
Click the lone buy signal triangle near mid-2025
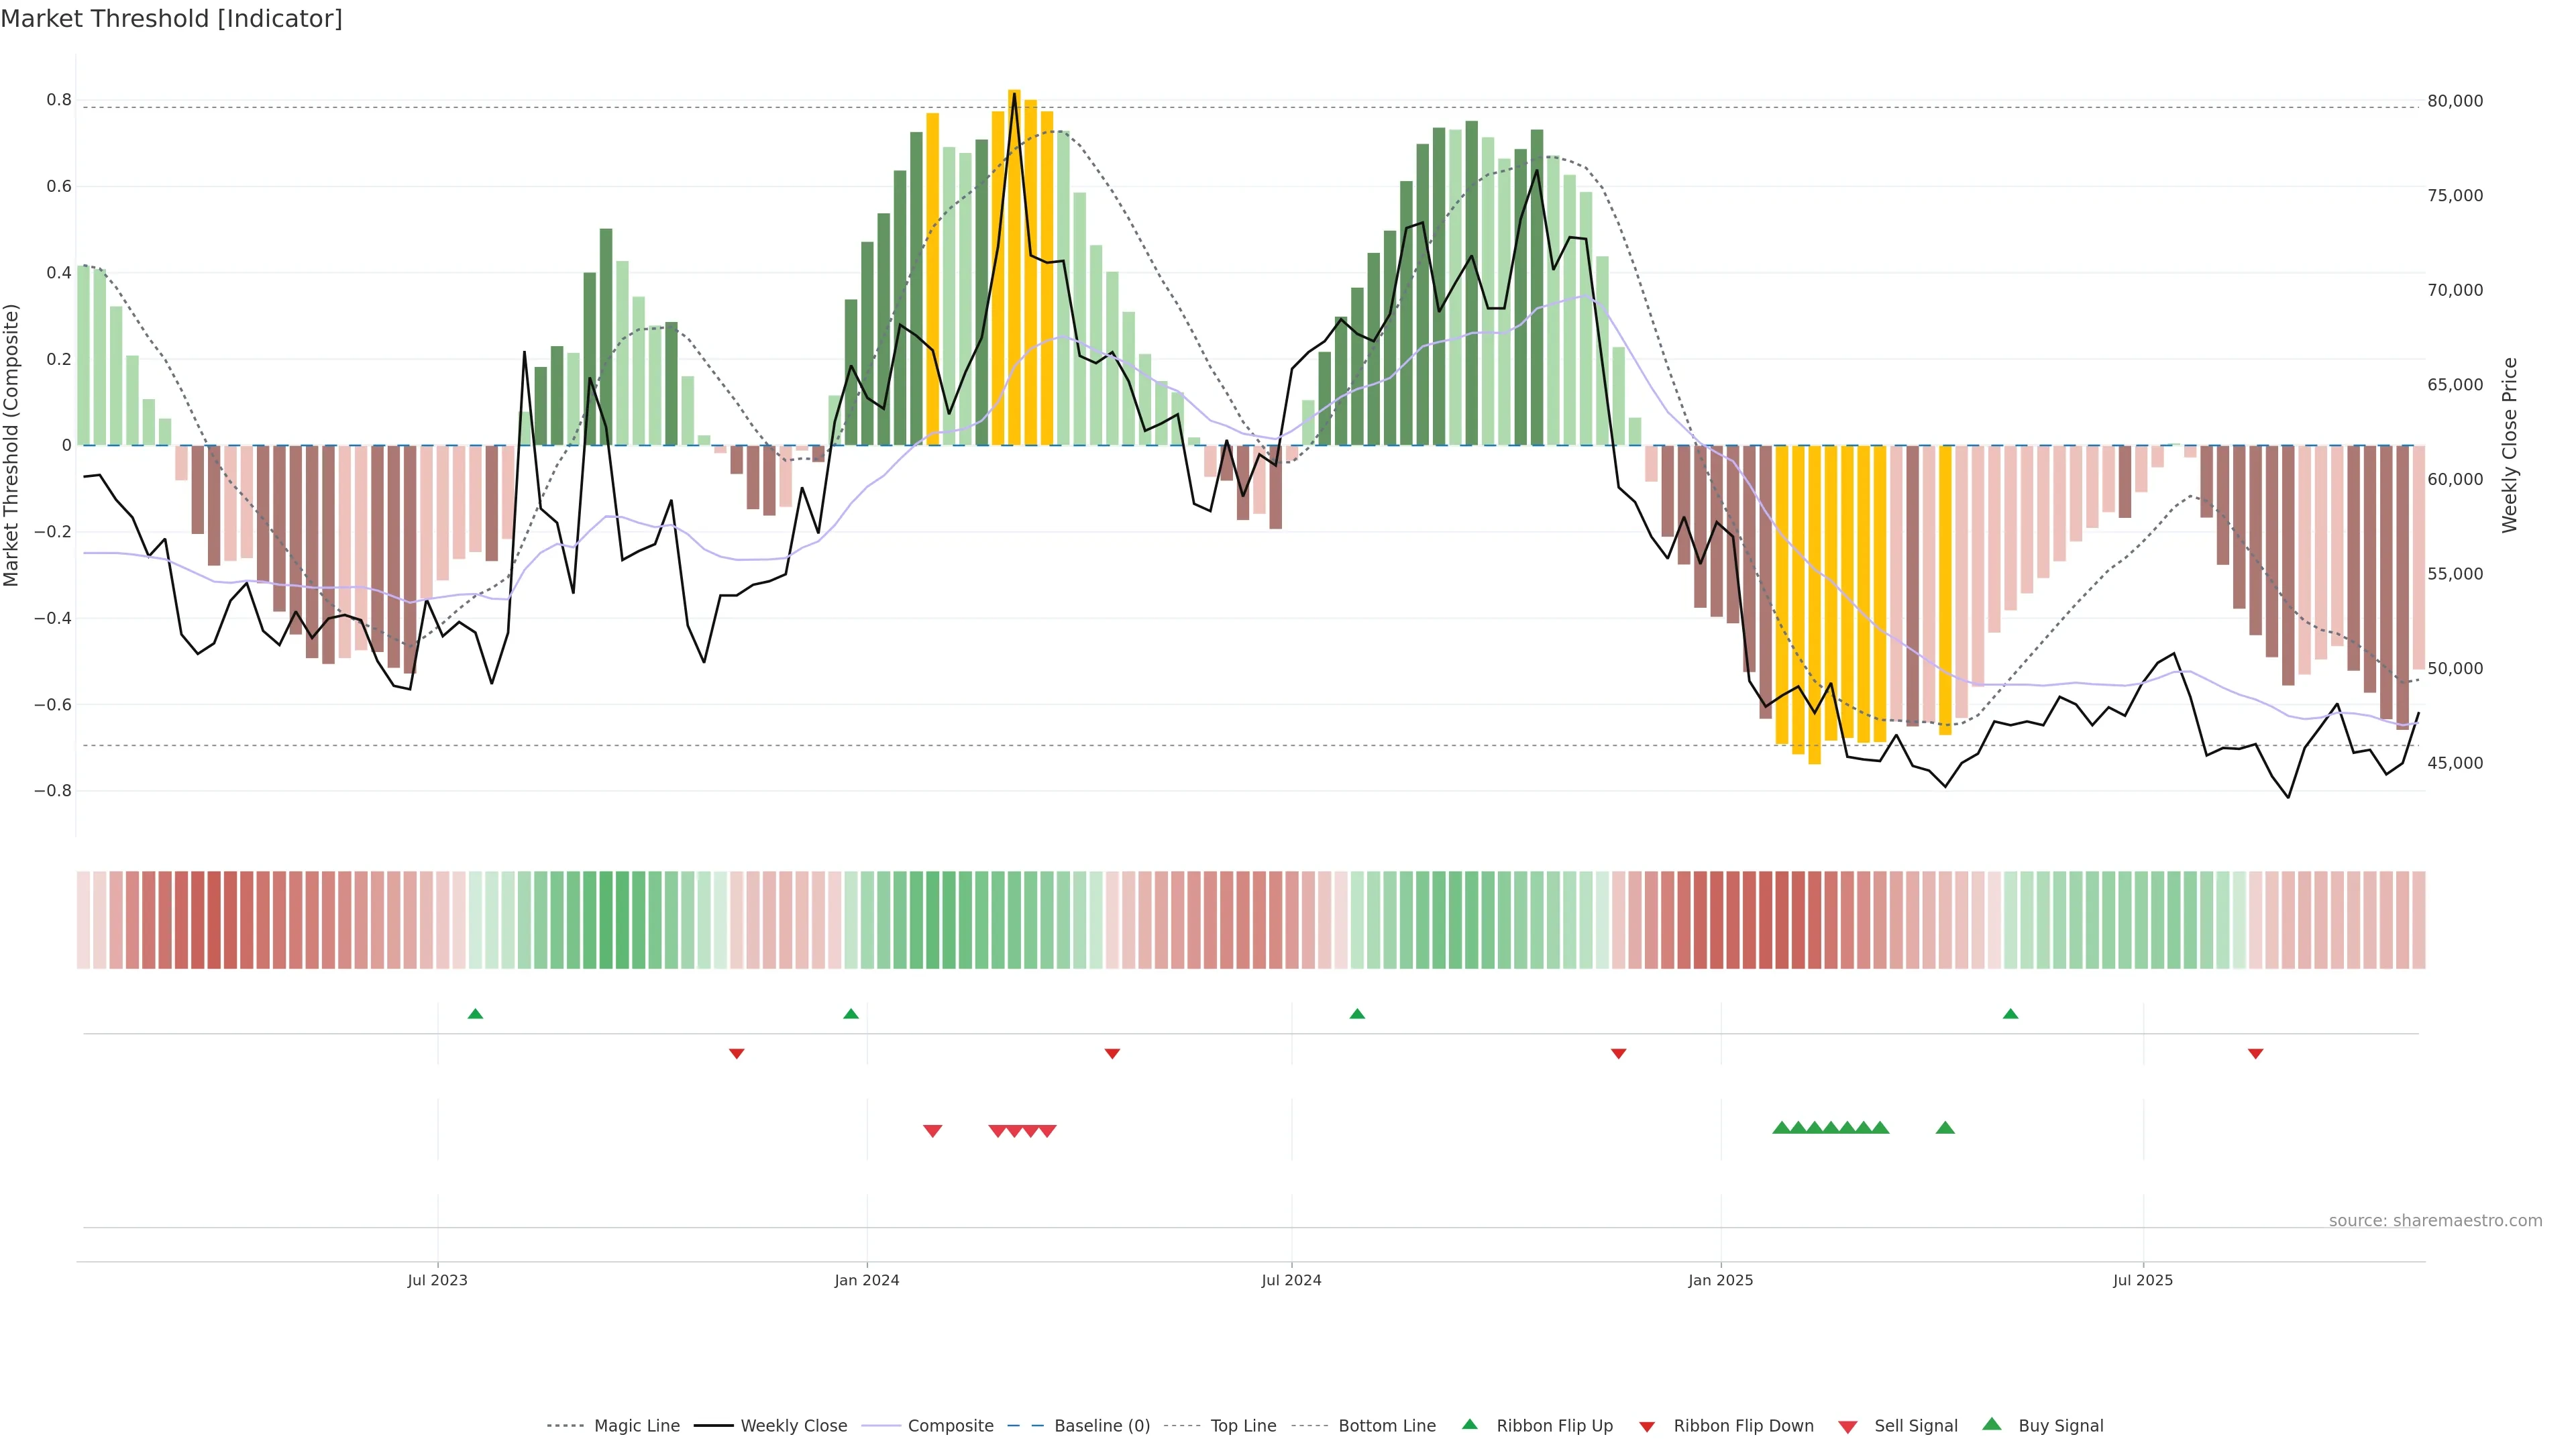(x=1945, y=1128)
